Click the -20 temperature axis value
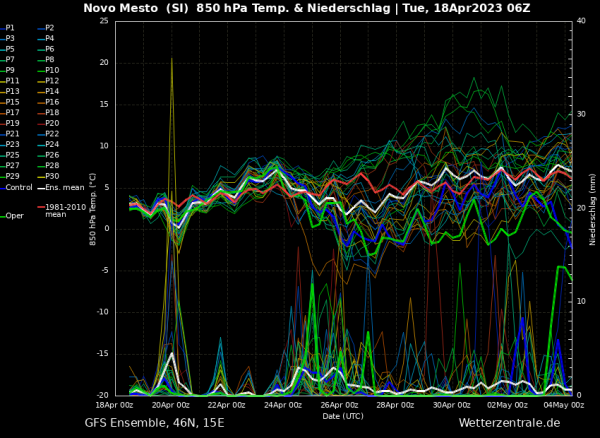 pyautogui.click(x=102, y=395)
